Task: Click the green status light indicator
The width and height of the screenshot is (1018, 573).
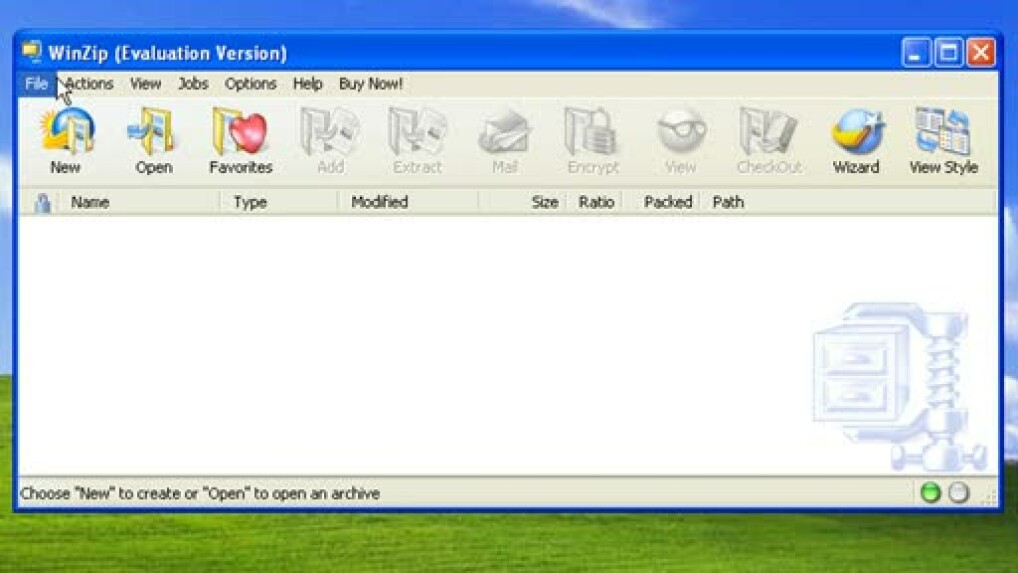Action: click(930, 493)
